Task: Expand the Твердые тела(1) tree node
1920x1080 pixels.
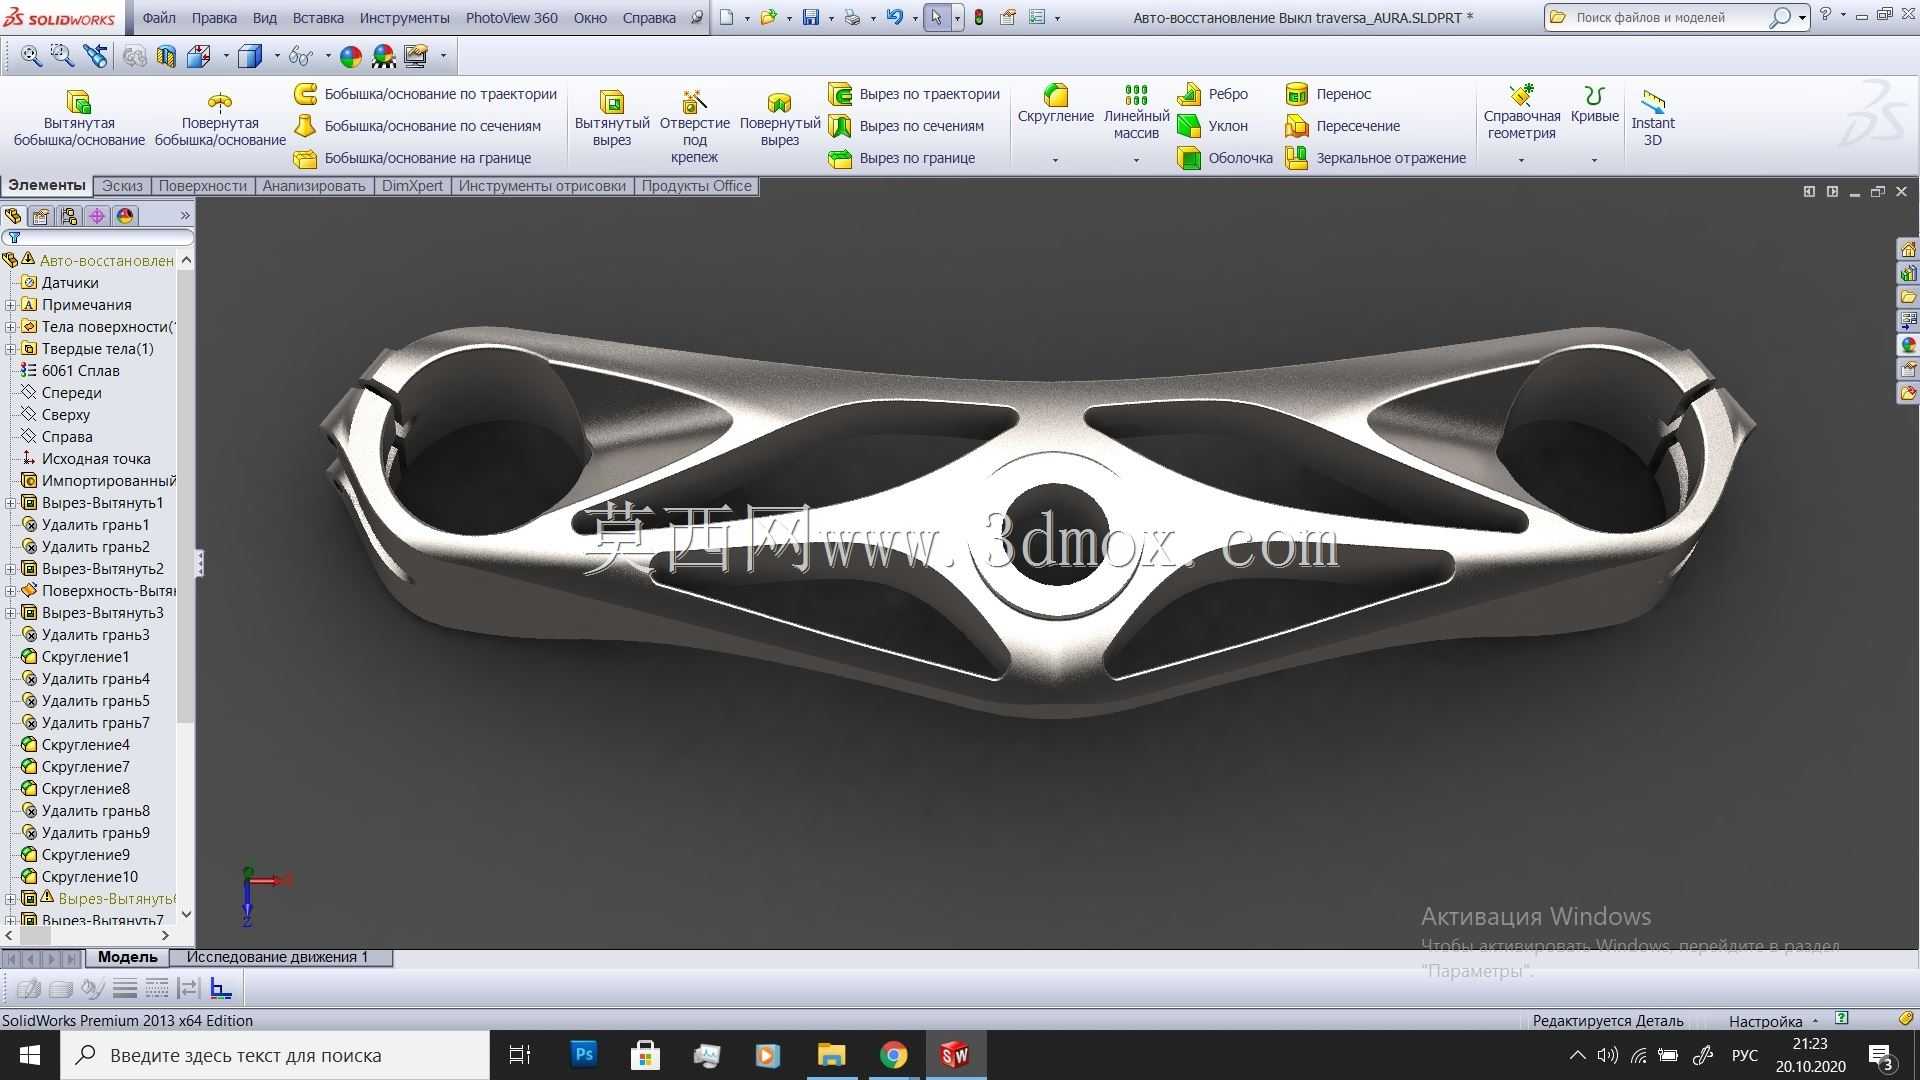Action: 10,349
